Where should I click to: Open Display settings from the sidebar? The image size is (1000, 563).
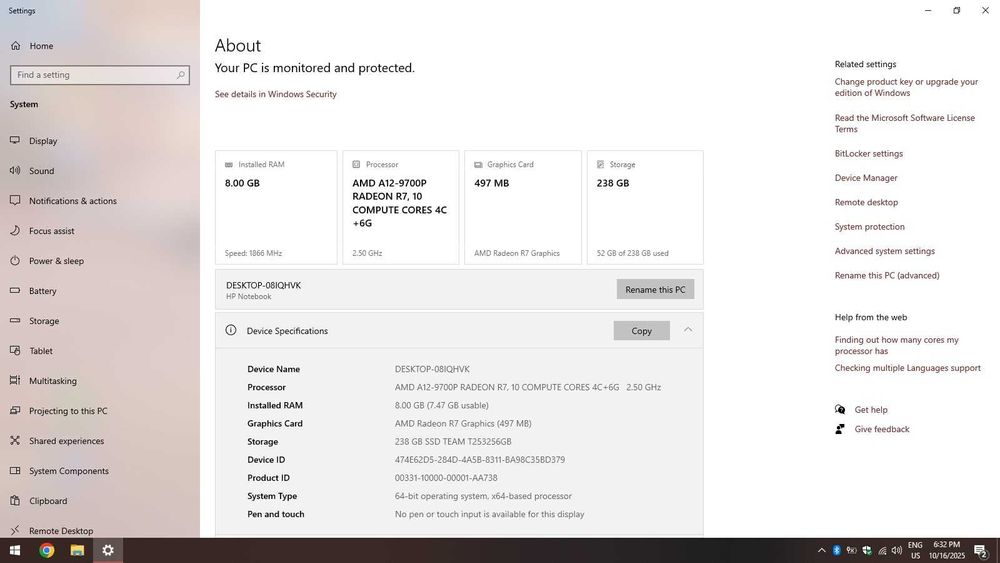coord(43,141)
